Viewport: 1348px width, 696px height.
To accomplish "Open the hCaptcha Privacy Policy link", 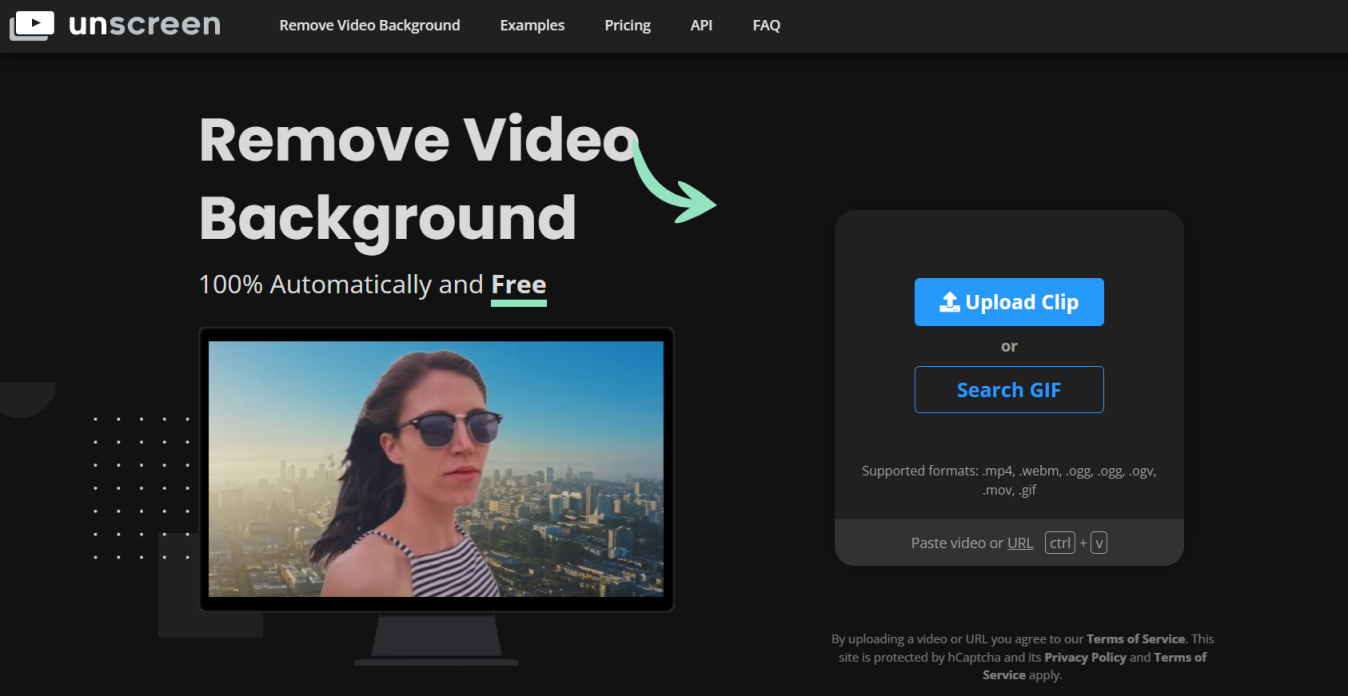I will [x=1085, y=657].
